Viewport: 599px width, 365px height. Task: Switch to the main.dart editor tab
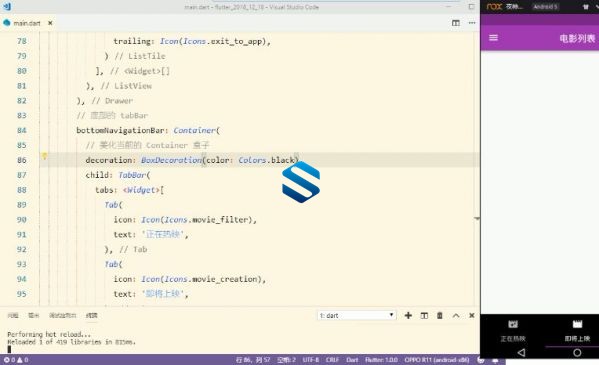pyautogui.click(x=26, y=23)
